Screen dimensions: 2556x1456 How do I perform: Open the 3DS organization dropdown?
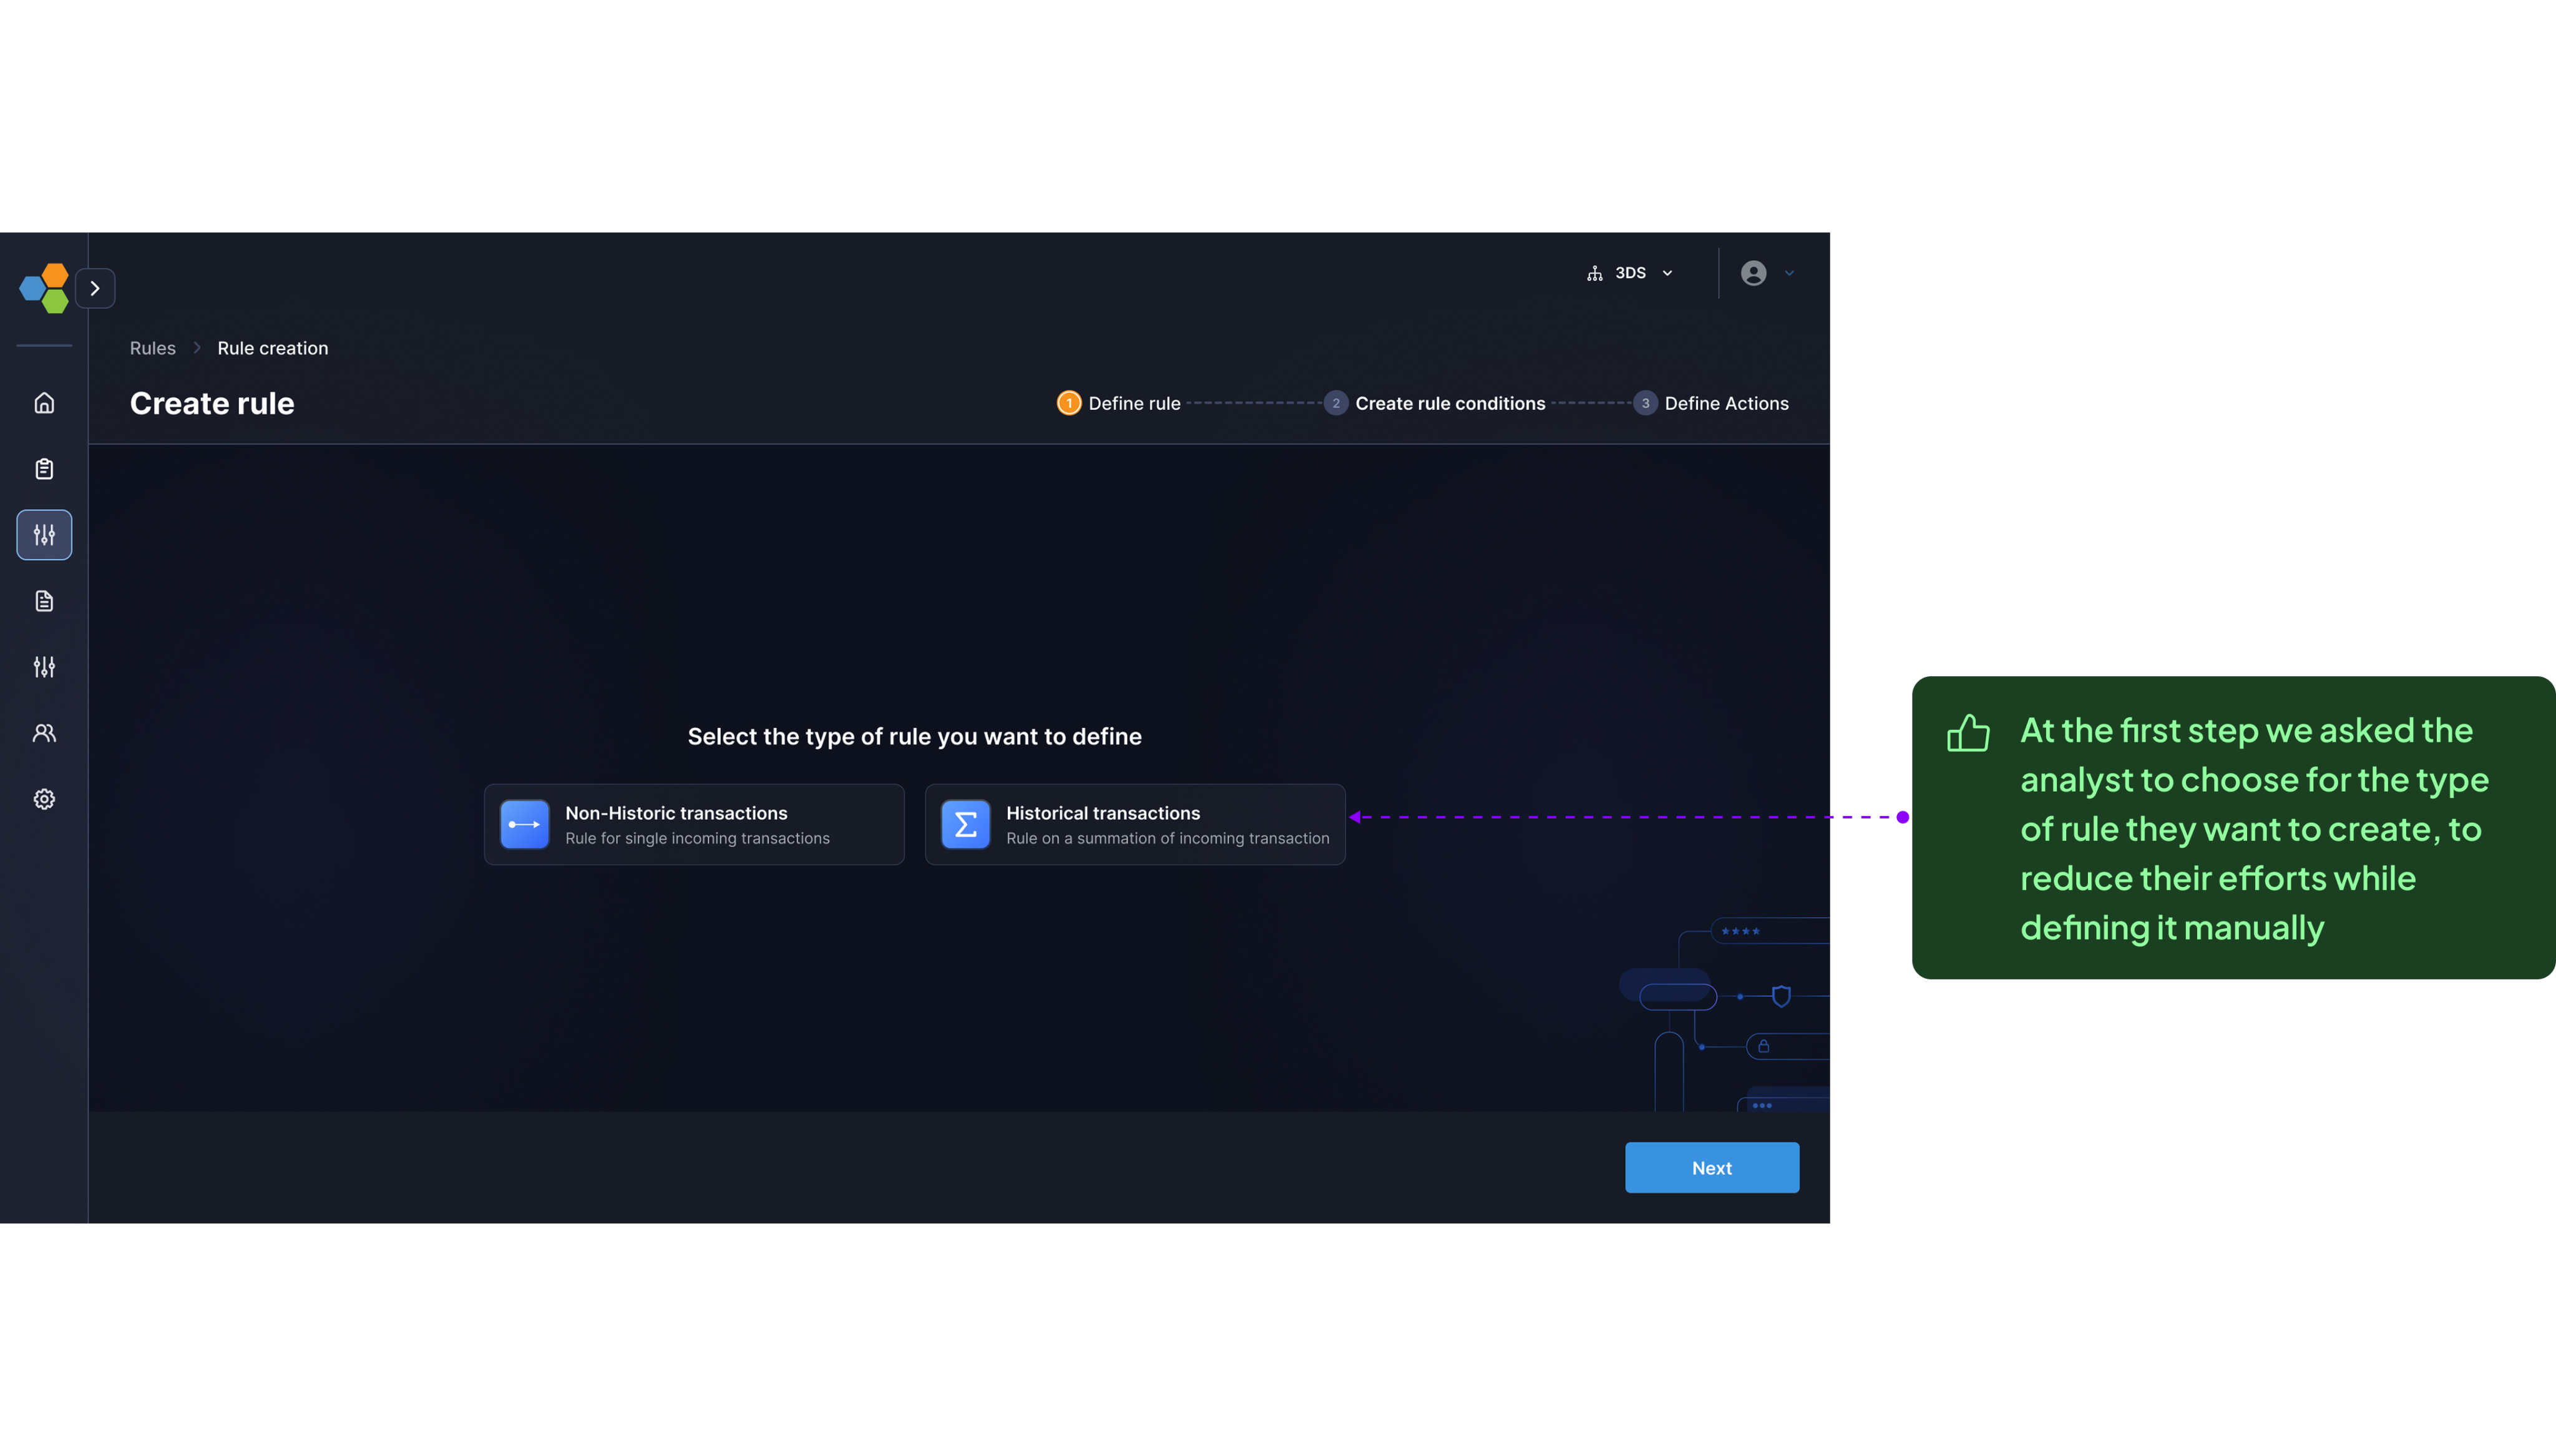[x=1630, y=273]
